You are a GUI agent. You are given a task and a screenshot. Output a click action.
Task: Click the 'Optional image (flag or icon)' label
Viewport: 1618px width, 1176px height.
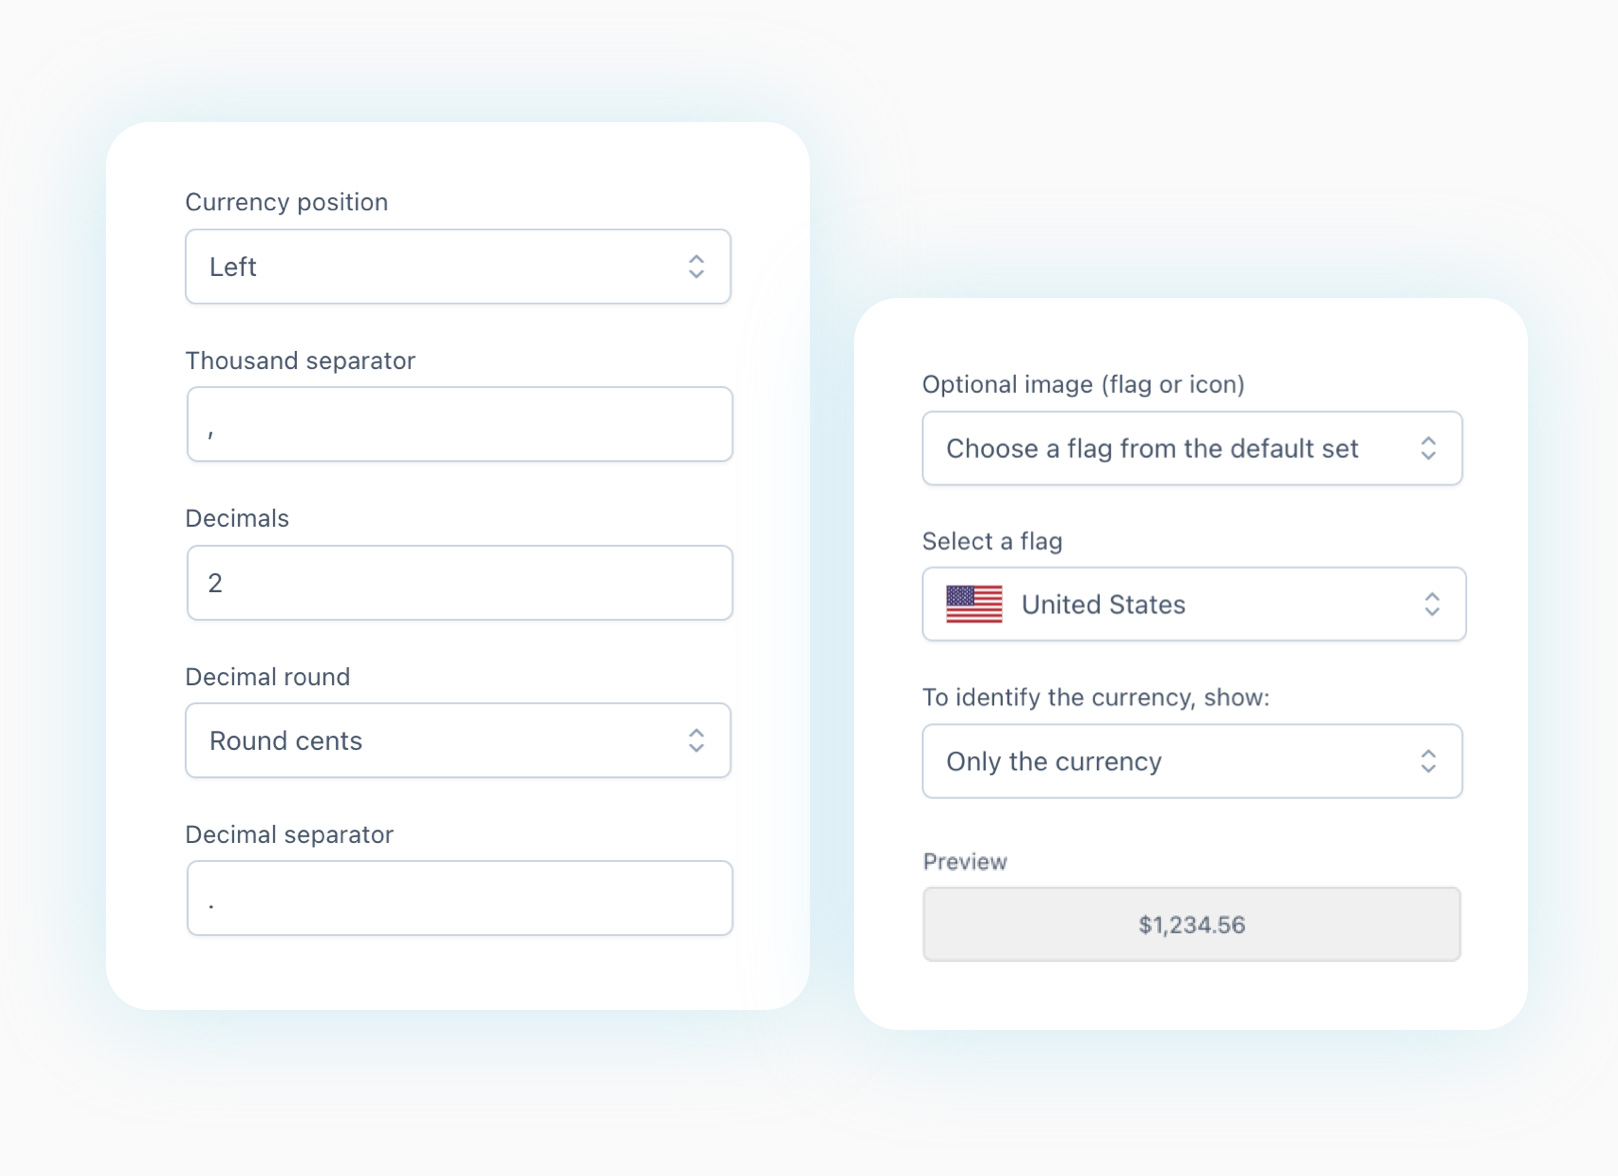tap(1083, 385)
